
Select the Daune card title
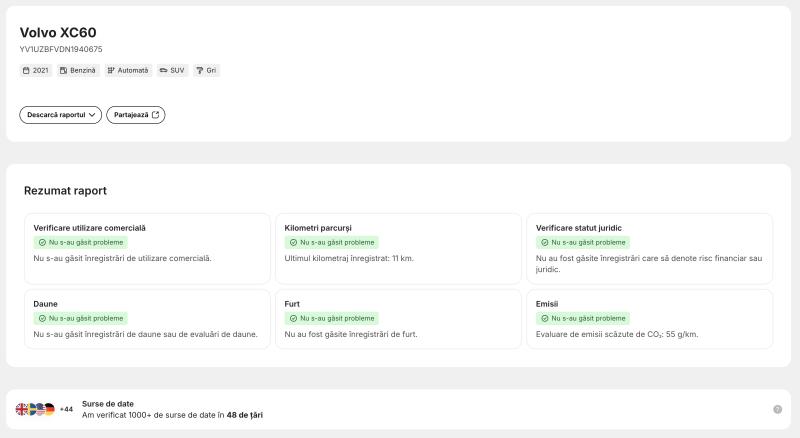click(45, 304)
